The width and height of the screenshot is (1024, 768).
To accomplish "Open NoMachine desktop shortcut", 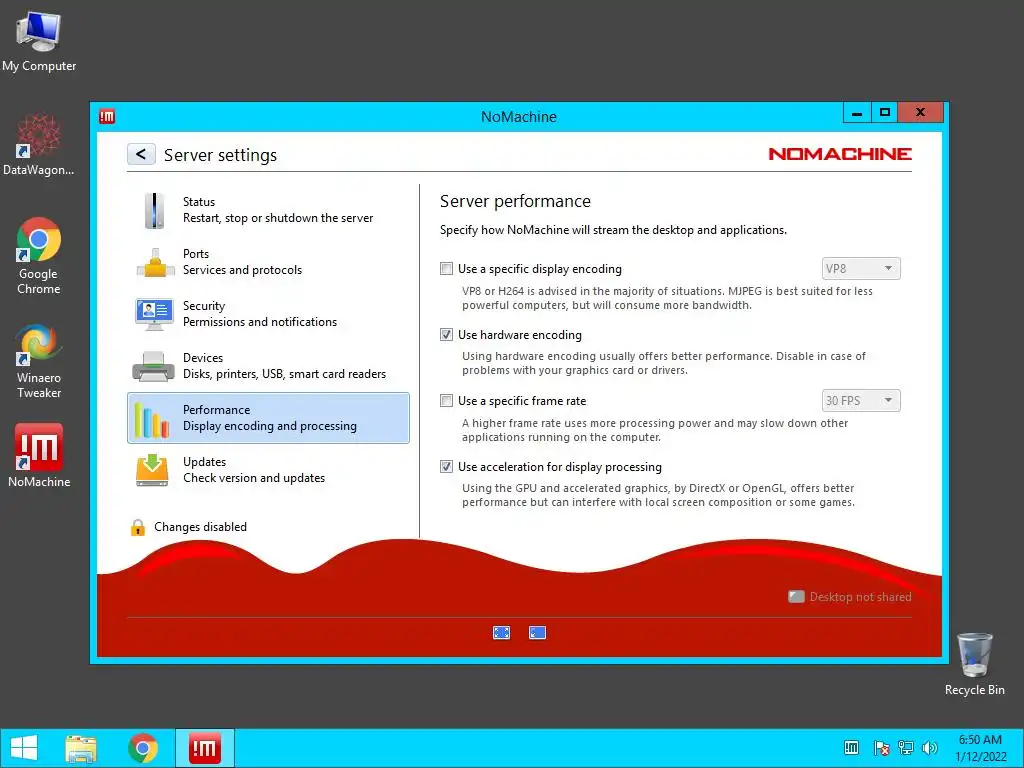I will (39, 456).
